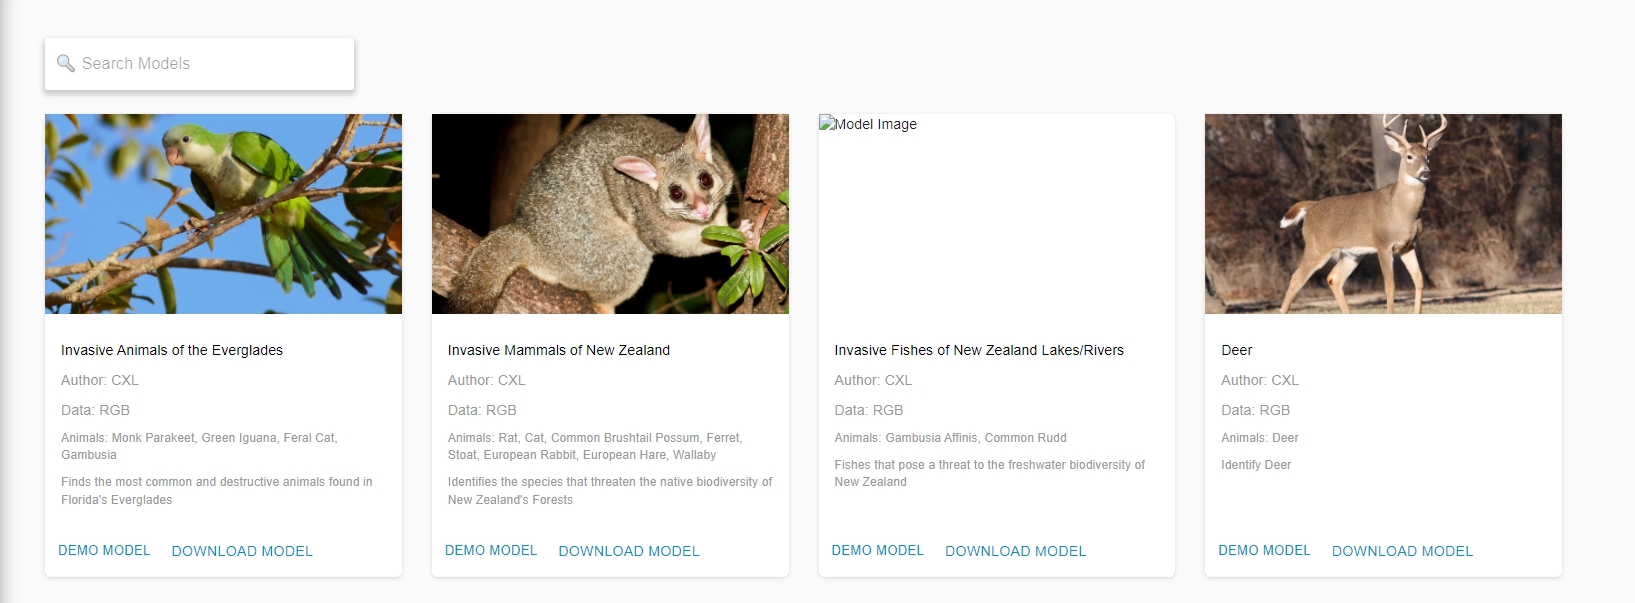1635x603 pixels.
Task: Download the Deer model
Action: [1402, 551]
